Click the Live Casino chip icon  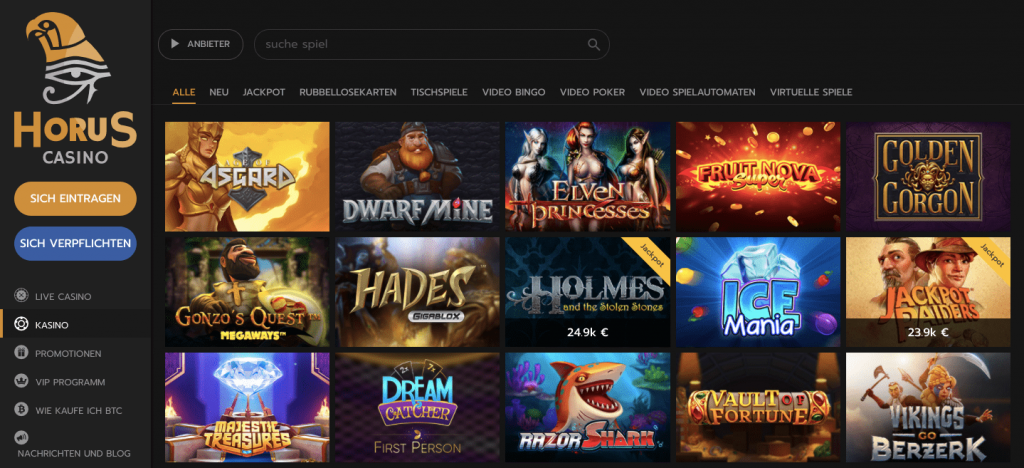click(x=22, y=296)
